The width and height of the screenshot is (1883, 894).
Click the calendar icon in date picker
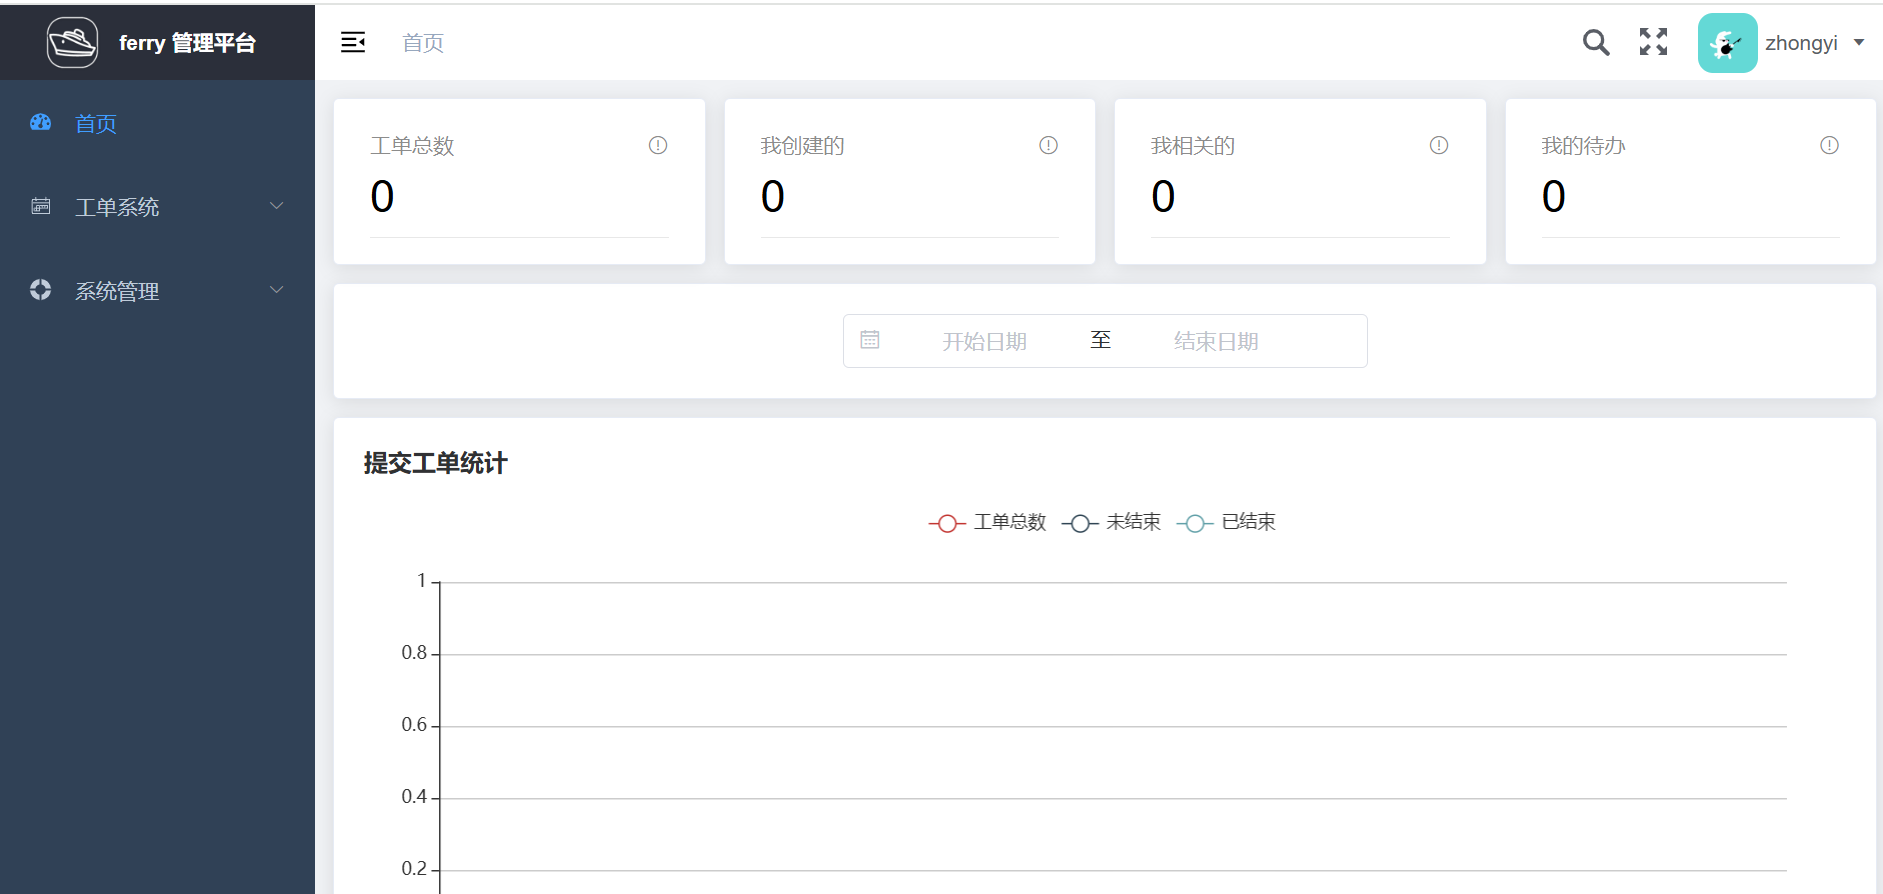tap(870, 341)
